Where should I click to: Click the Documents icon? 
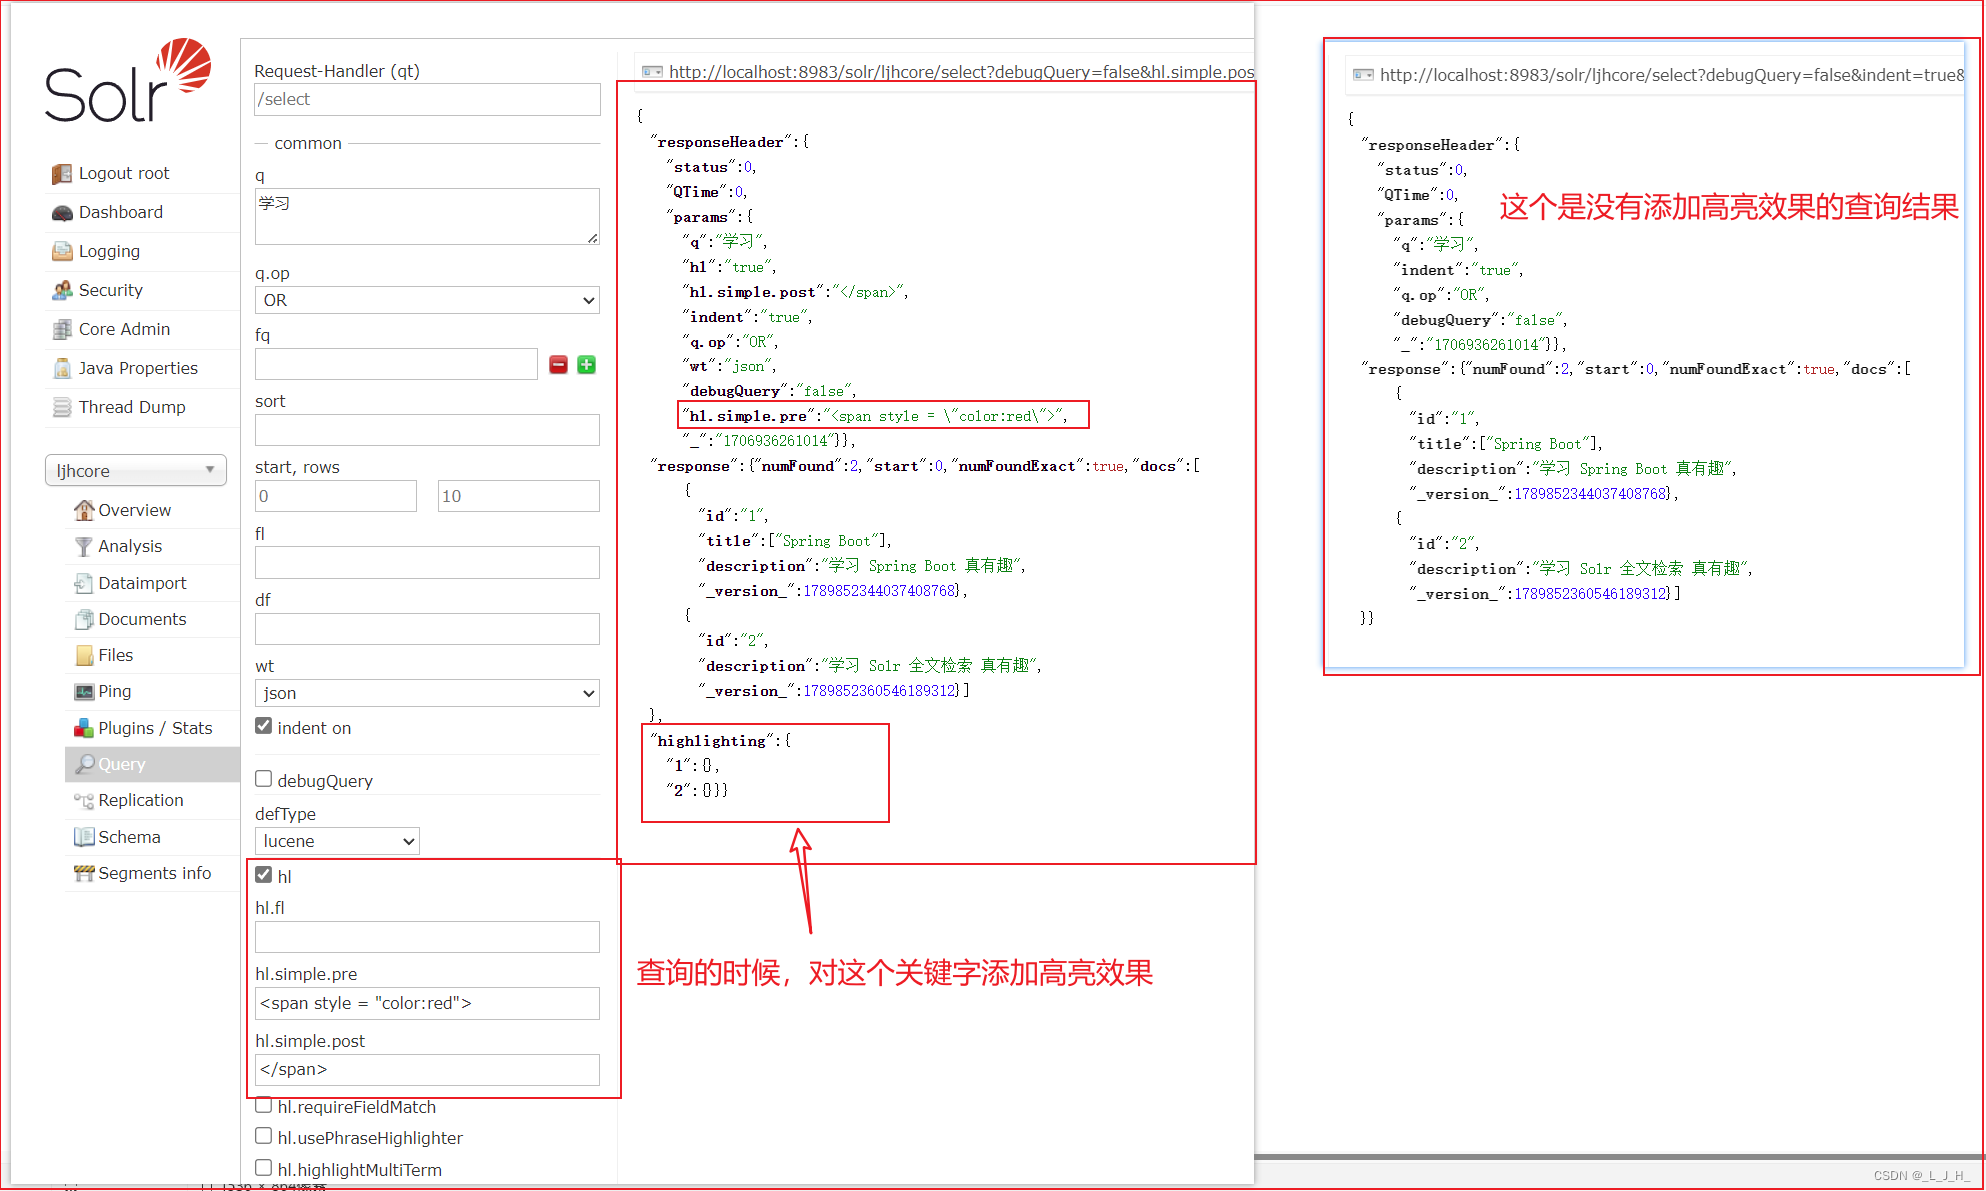[84, 620]
